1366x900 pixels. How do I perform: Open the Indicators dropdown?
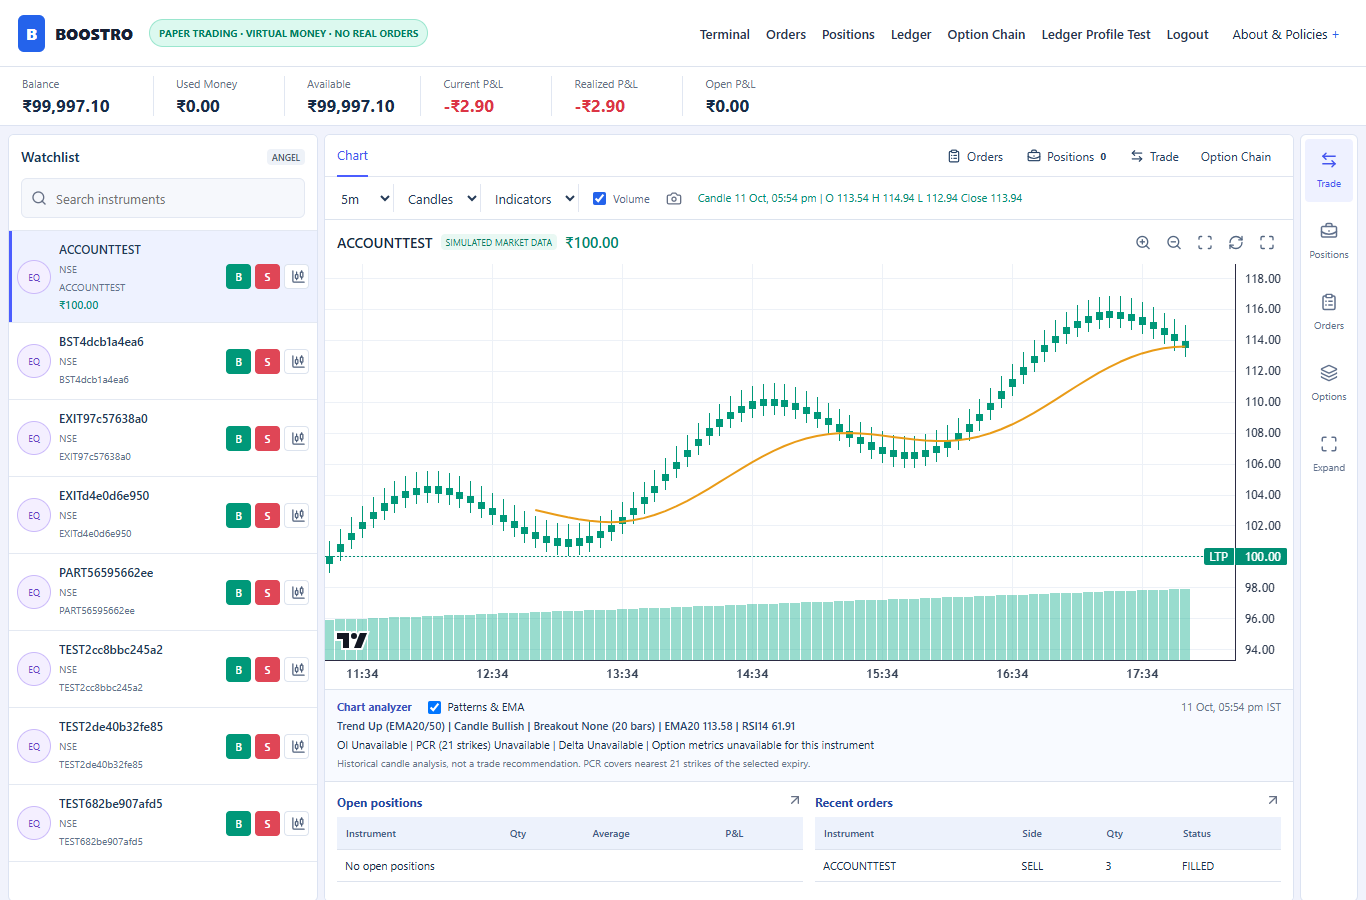[x=534, y=199]
